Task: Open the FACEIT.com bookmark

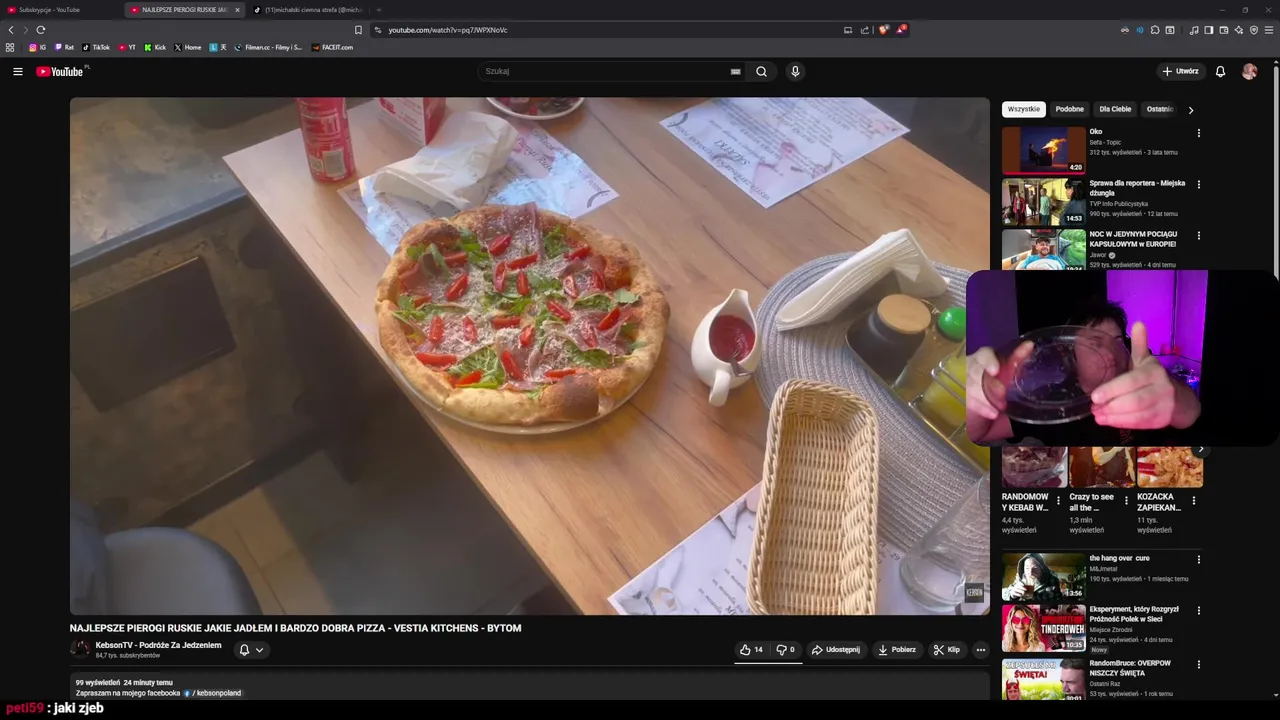Action: (x=332, y=47)
